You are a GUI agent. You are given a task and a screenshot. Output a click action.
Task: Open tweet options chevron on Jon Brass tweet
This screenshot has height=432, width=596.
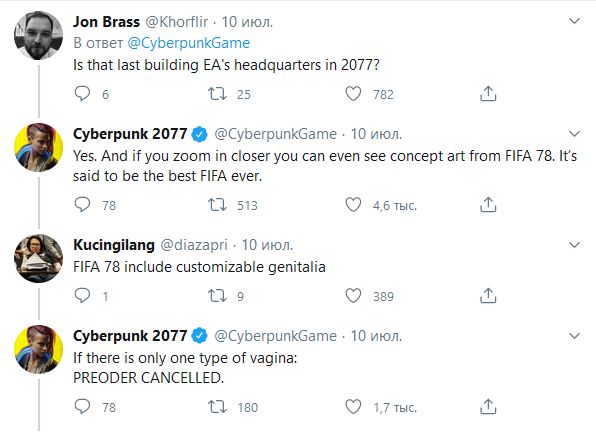point(574,21)
